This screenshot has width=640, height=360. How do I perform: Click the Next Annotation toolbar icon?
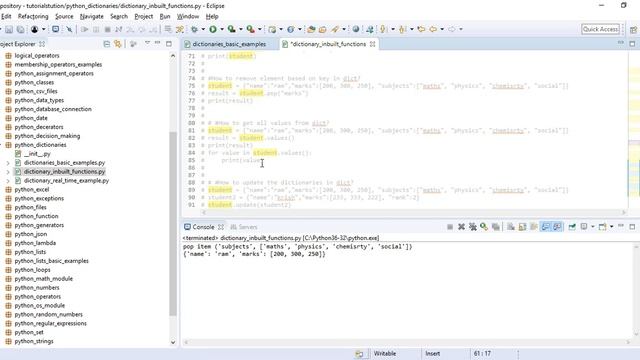pos(383,29)
